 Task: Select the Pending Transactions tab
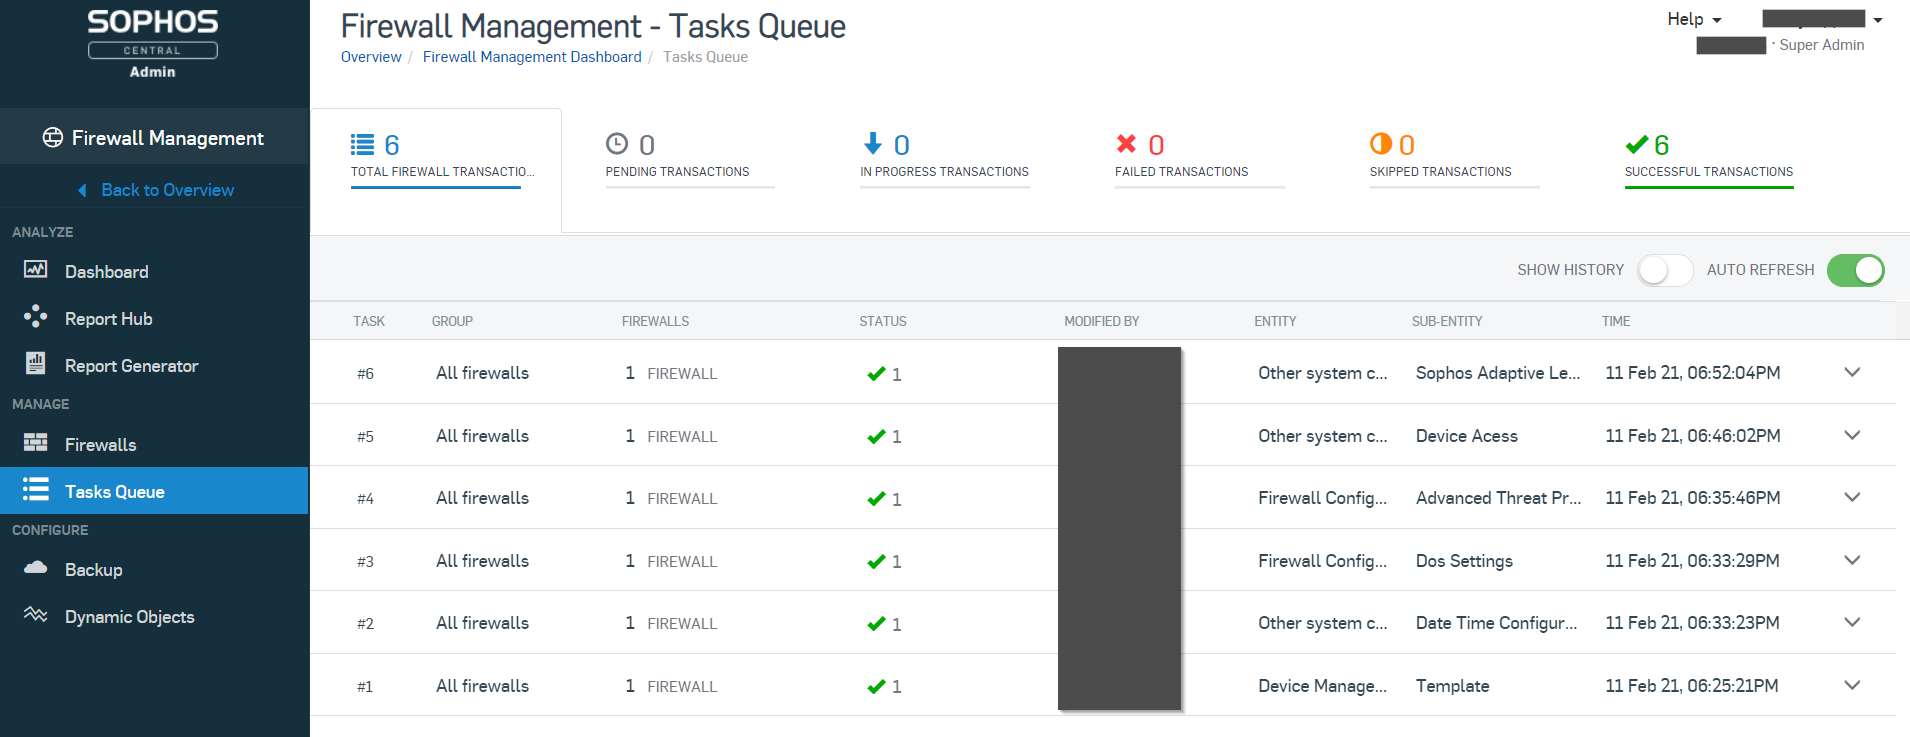[x=690, y=160]
